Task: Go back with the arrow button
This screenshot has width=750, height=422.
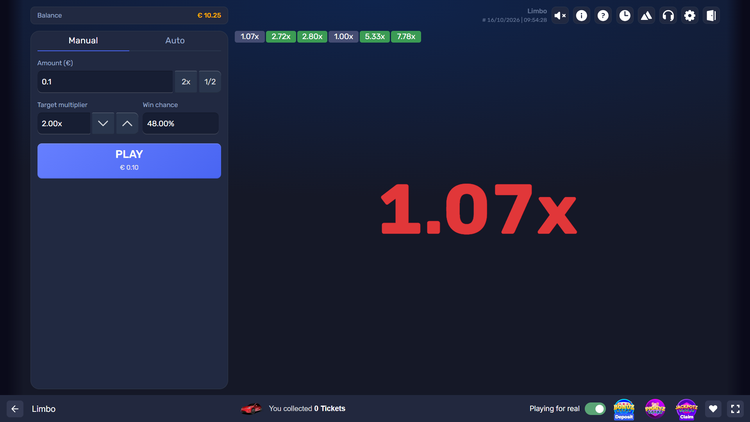Action: click(15, 409)
